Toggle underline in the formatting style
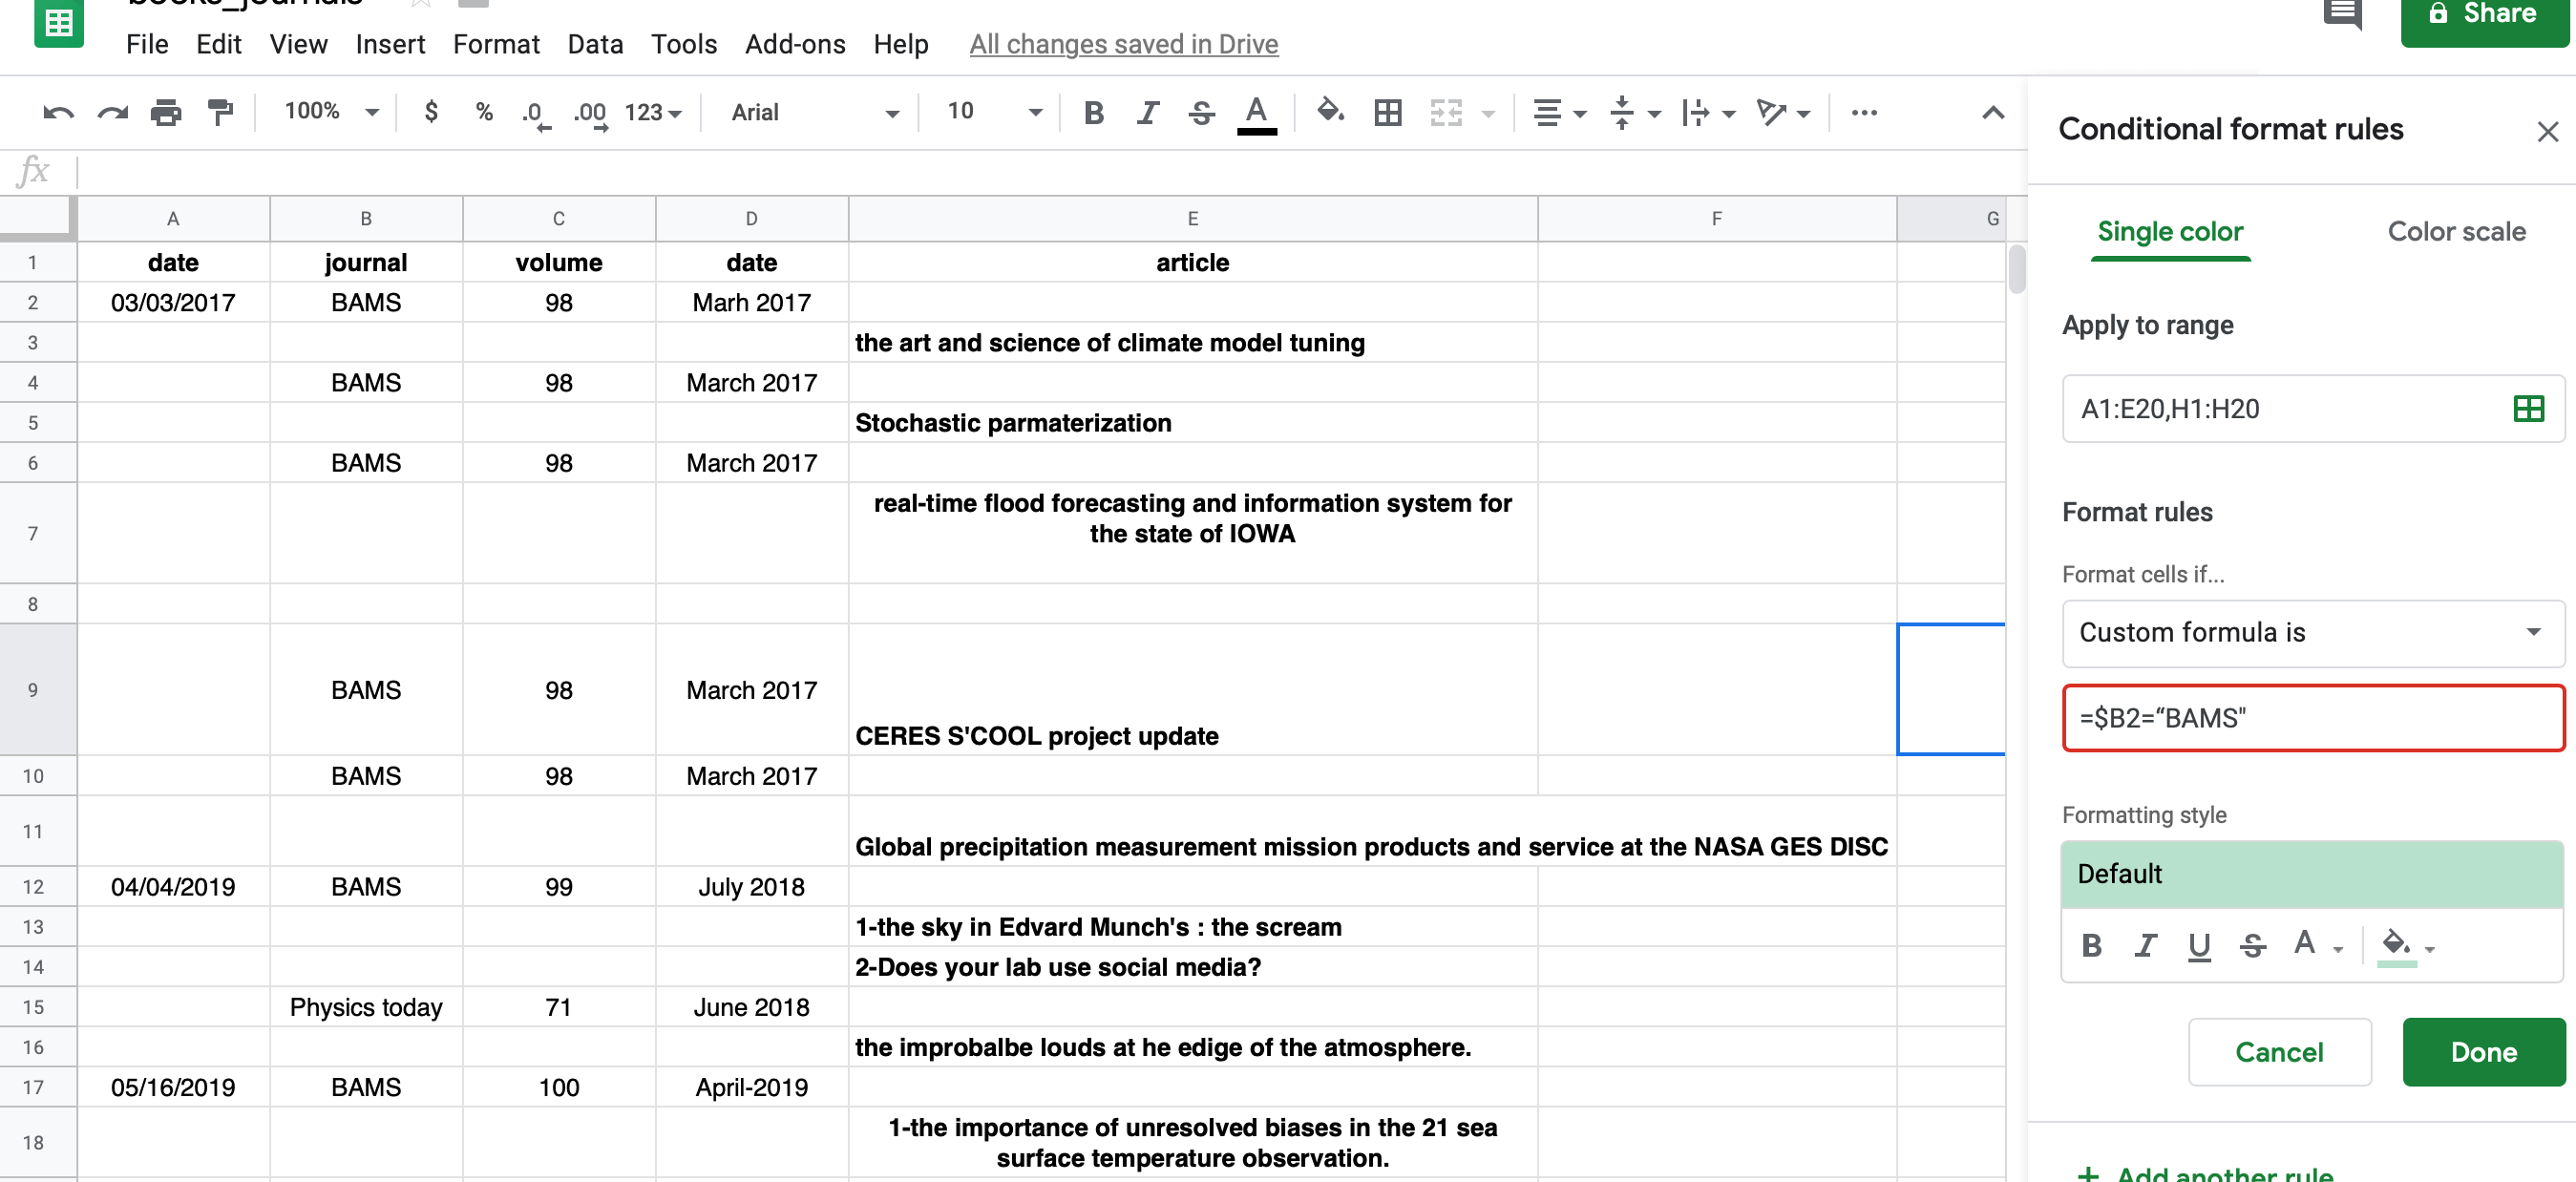 (2199, 945)
